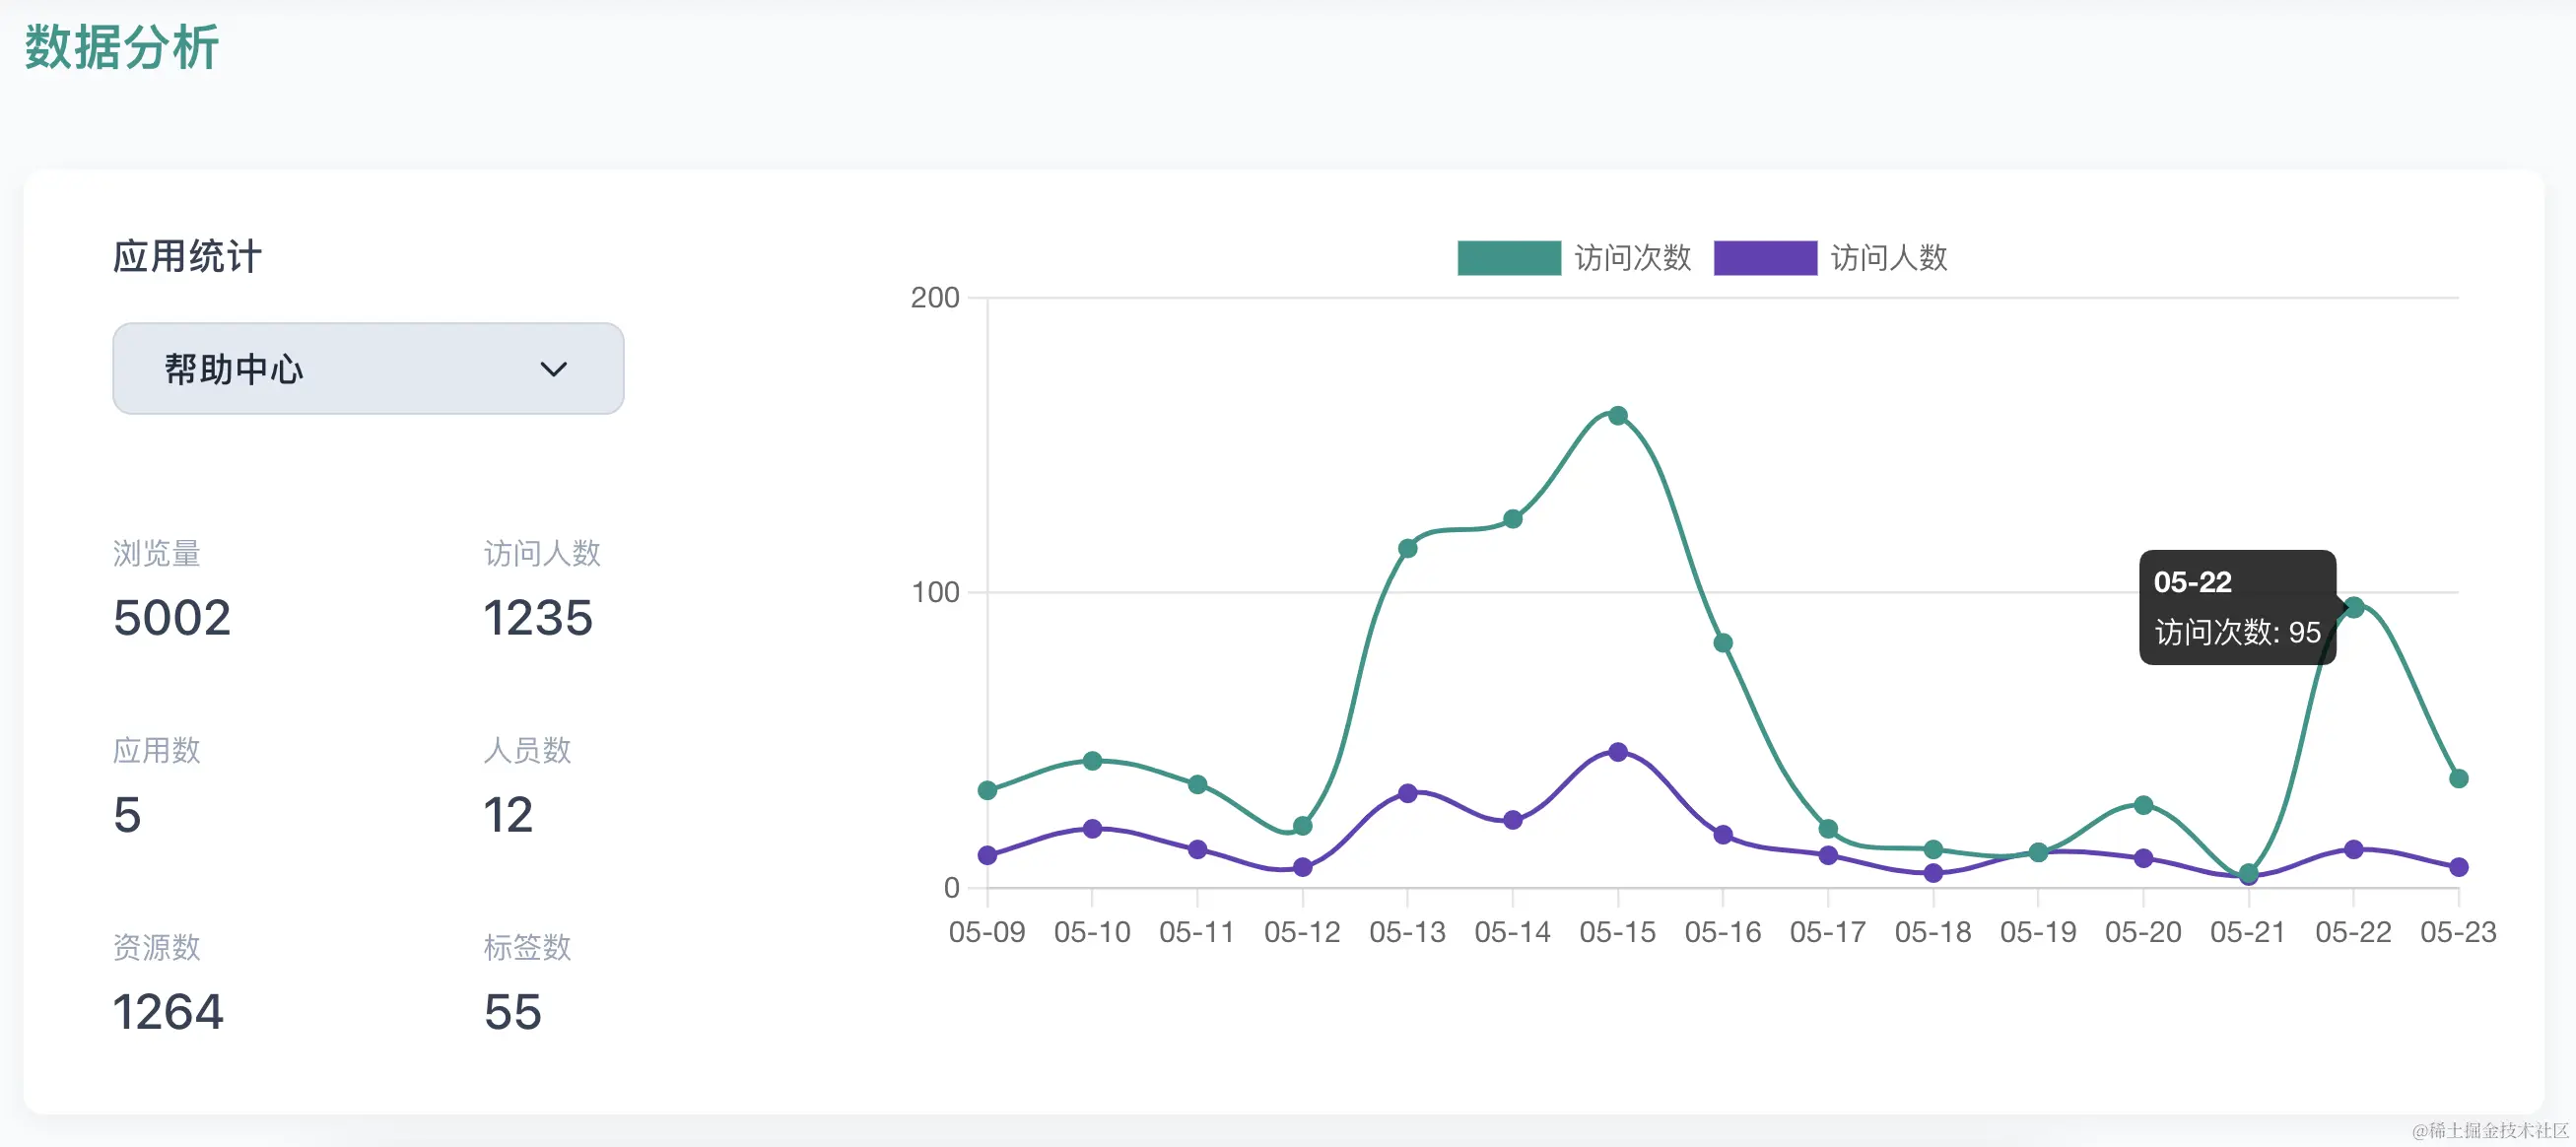
Task: Click the purple 访问人数 legend swatch
Action: click(x=1764, y=258)
